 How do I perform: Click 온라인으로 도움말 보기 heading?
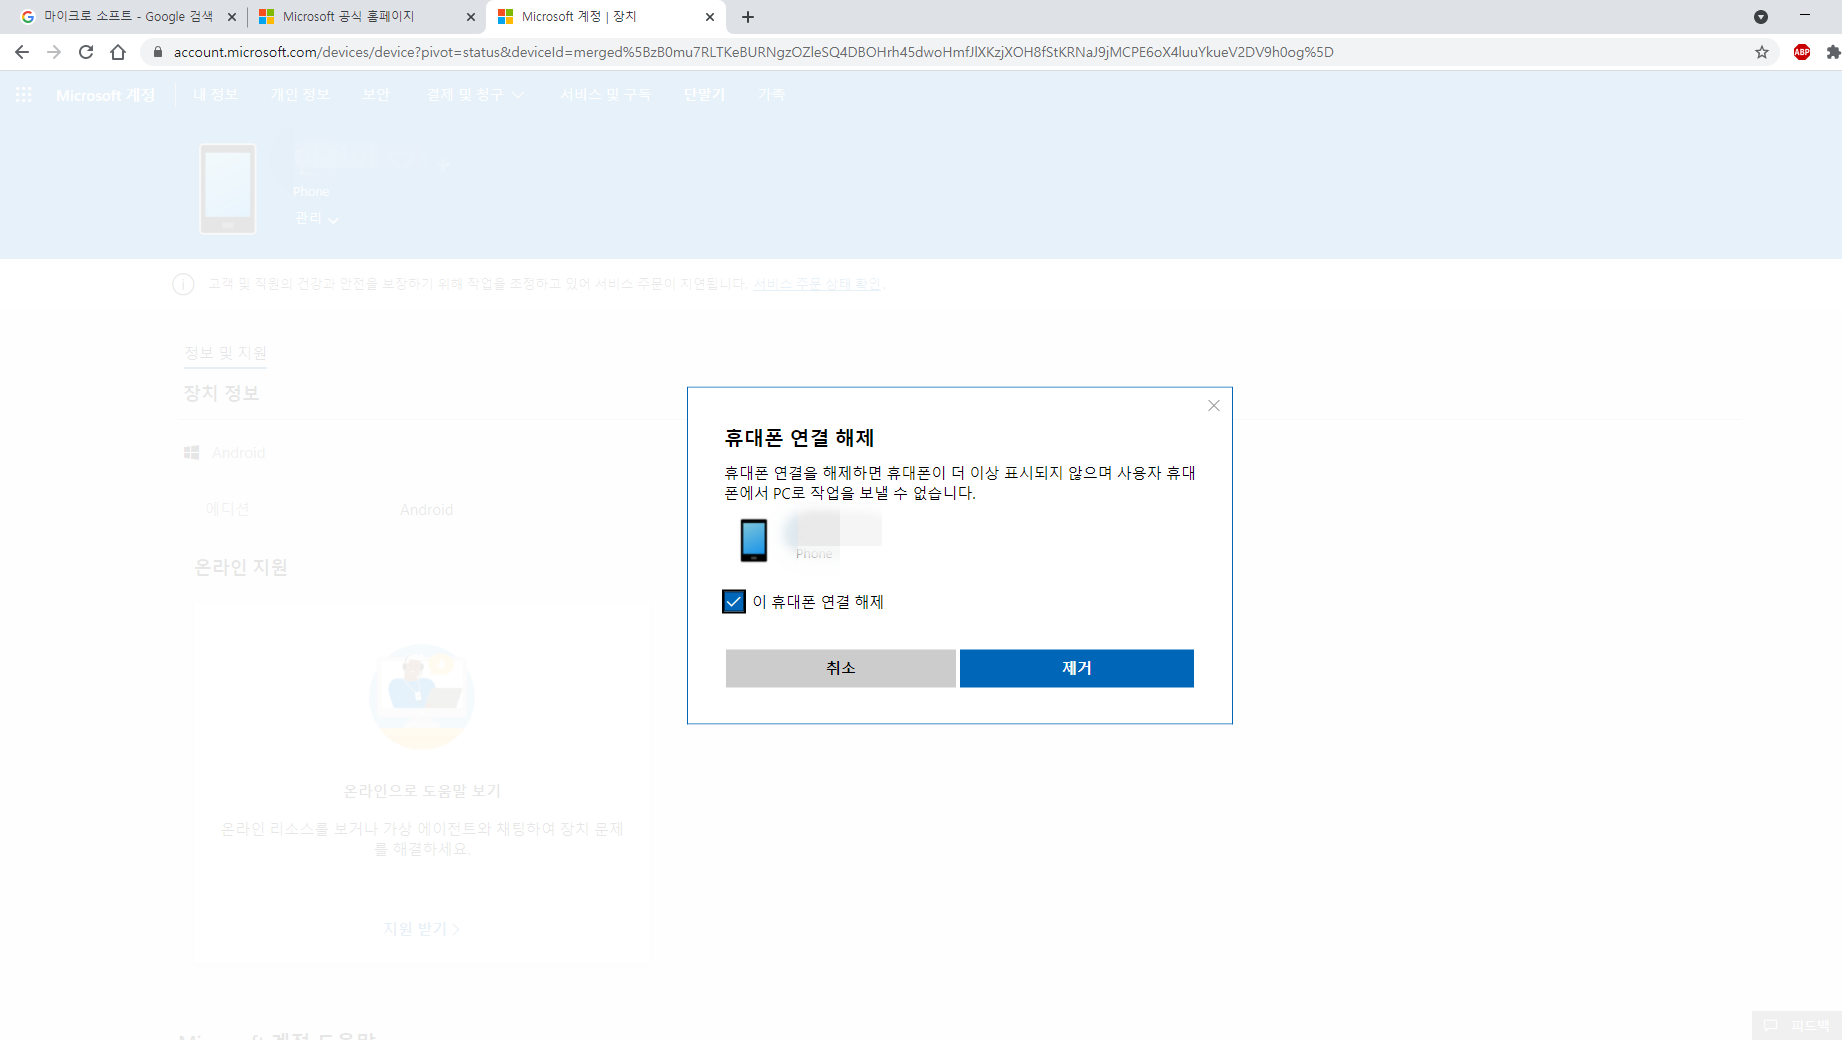tap(422, 791)
